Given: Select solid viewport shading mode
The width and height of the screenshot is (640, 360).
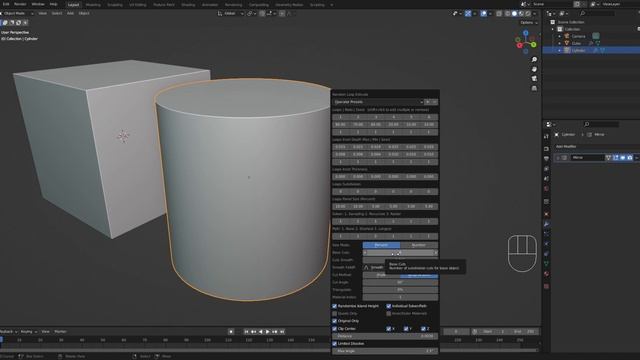Looking at the screenshot, I should 514,13.
